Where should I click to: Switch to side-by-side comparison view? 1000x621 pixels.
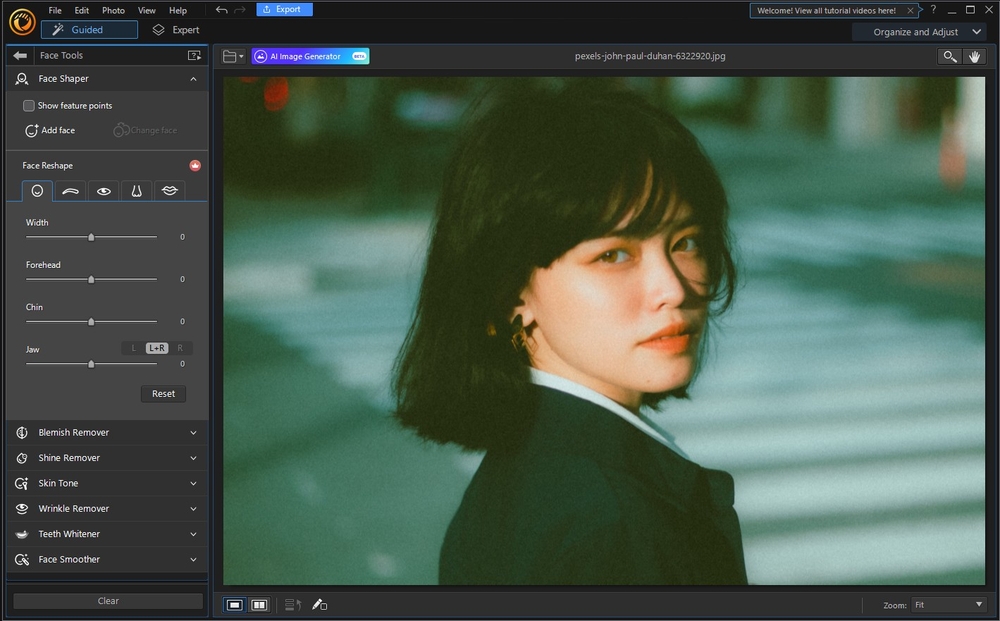[259, 604]
